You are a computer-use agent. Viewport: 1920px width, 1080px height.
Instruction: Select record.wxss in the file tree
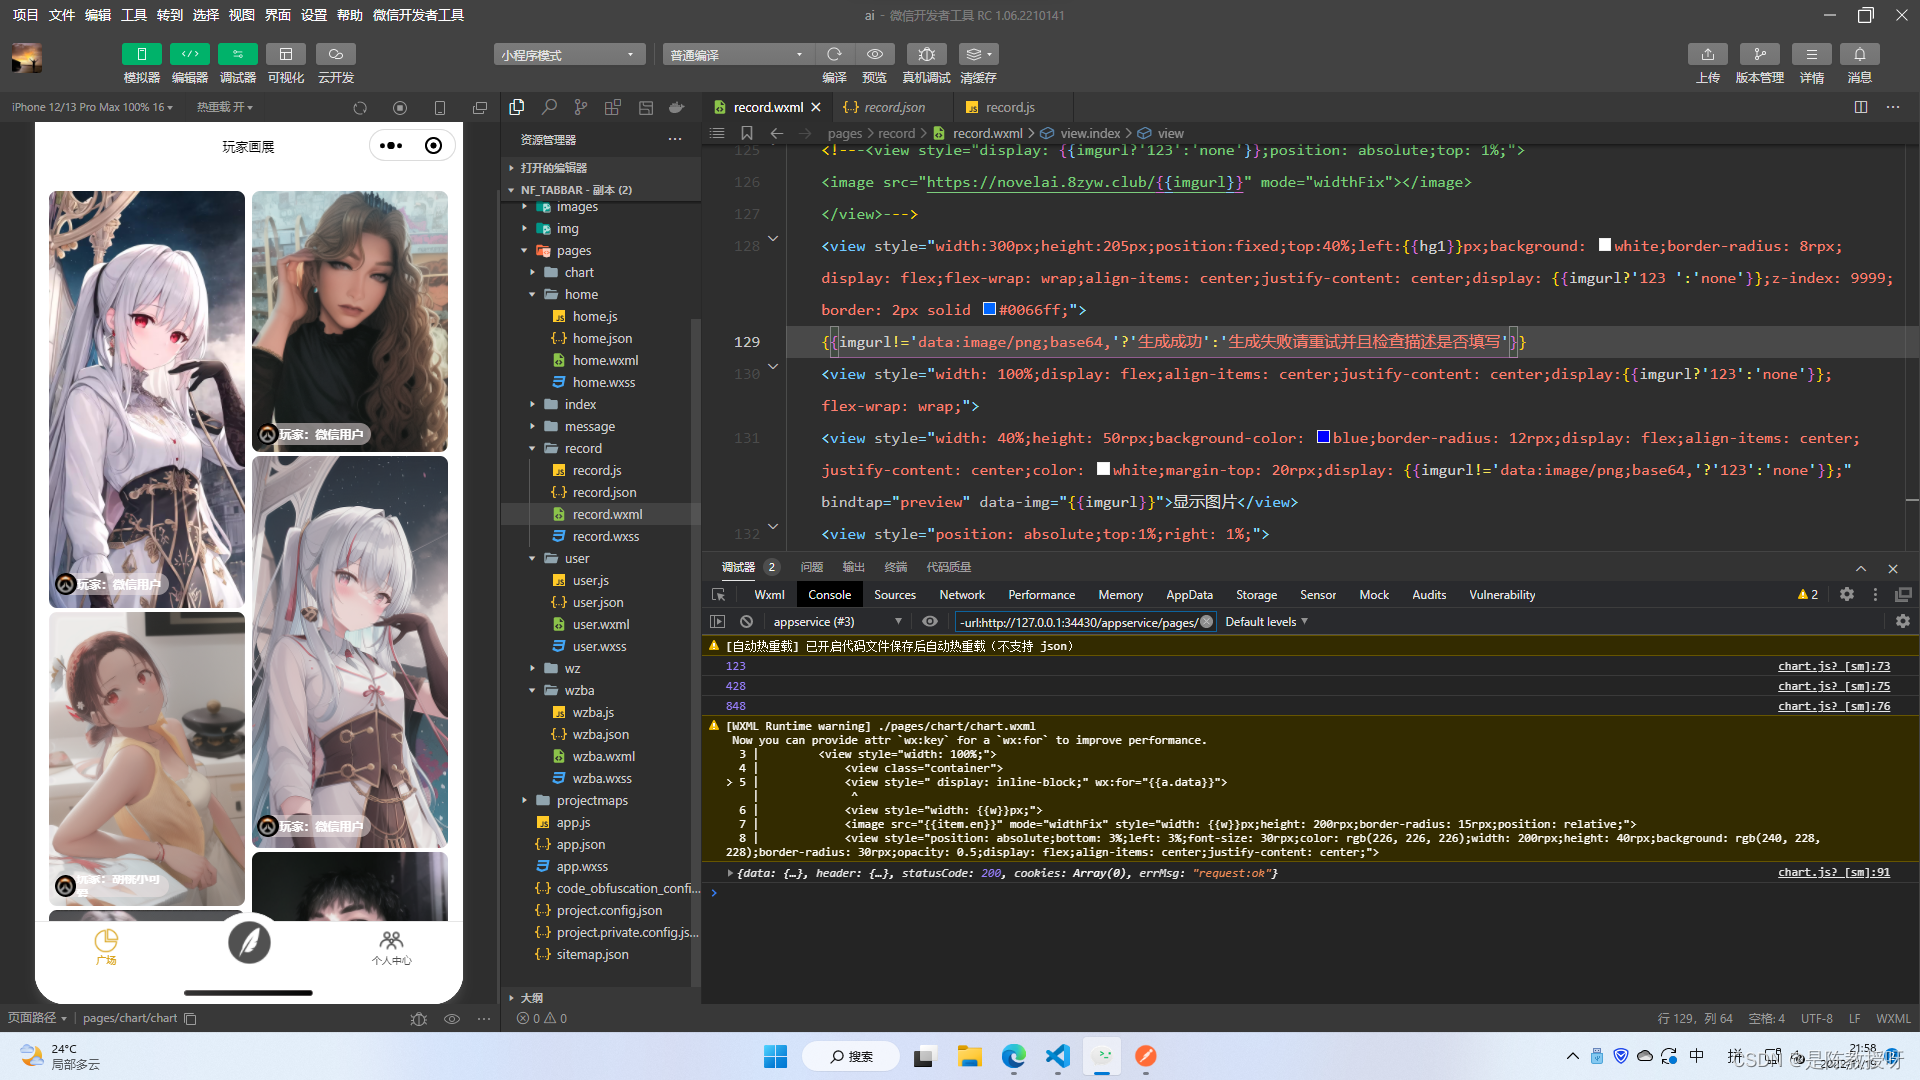click(606, 536)
